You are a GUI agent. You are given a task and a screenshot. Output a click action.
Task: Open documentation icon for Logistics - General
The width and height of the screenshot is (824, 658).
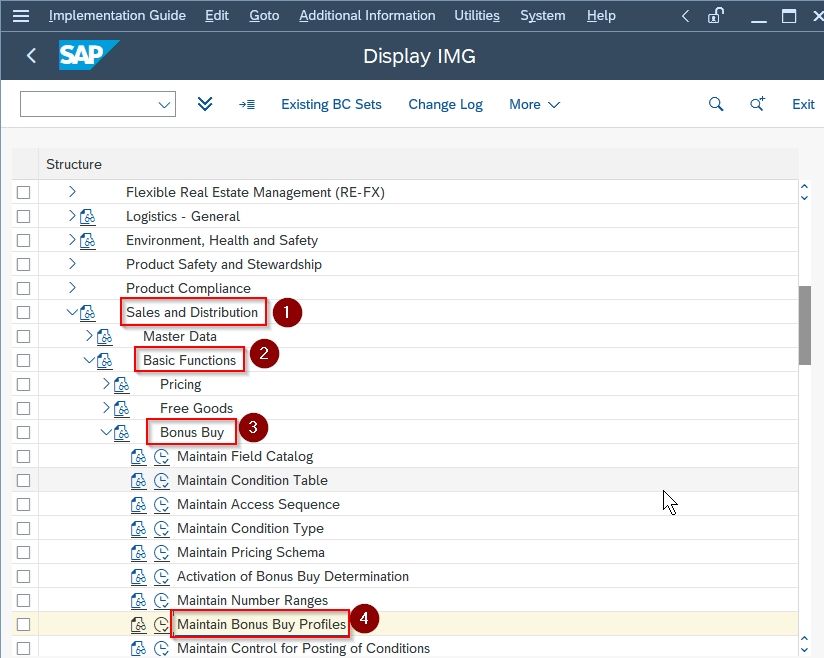(88, 217)
